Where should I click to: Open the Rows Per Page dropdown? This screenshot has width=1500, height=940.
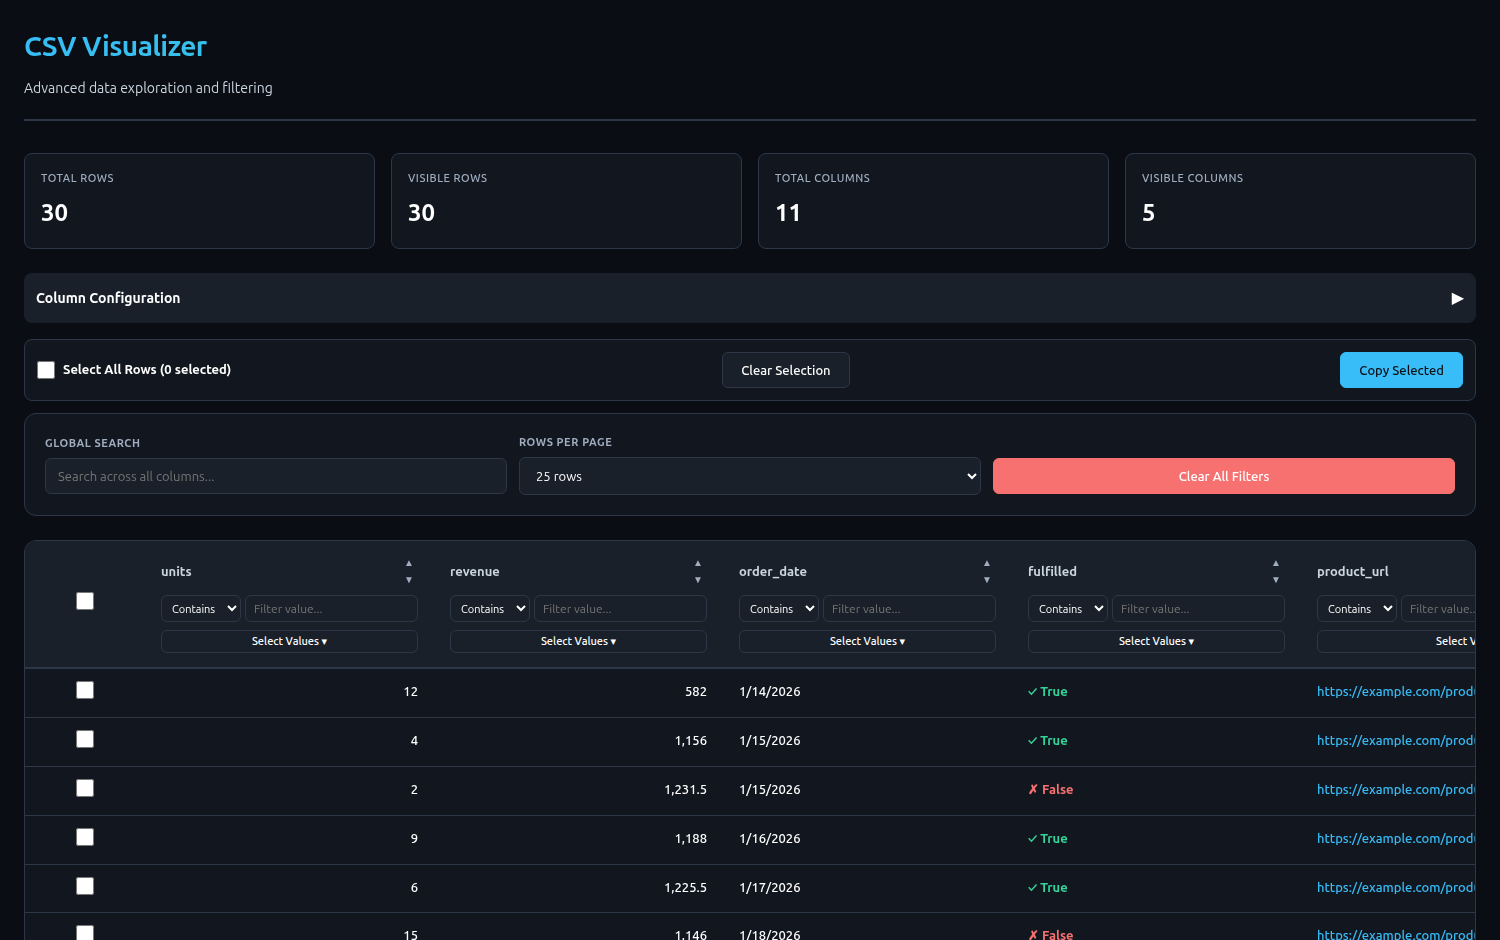750,476
